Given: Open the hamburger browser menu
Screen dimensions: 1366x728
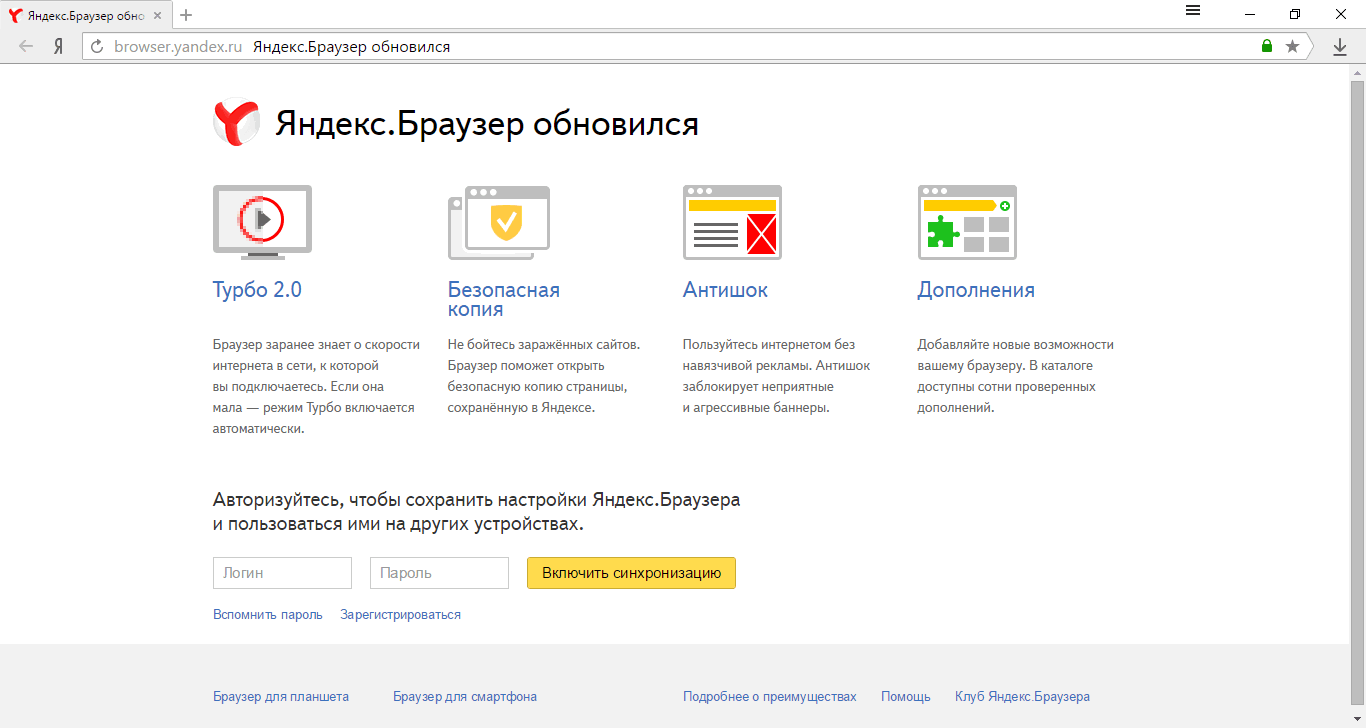Looking at the screenshot, I should coord(1192,11).
